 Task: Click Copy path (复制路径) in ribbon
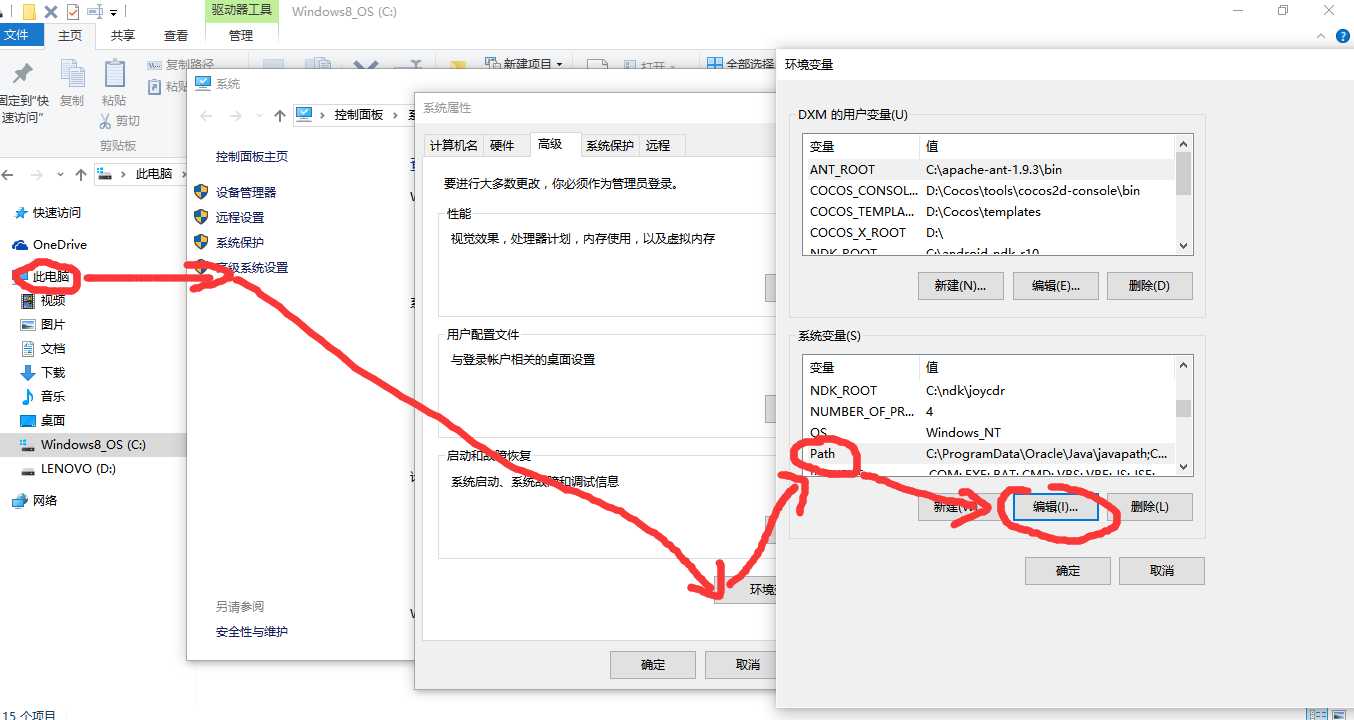click(x=180, y=65)
